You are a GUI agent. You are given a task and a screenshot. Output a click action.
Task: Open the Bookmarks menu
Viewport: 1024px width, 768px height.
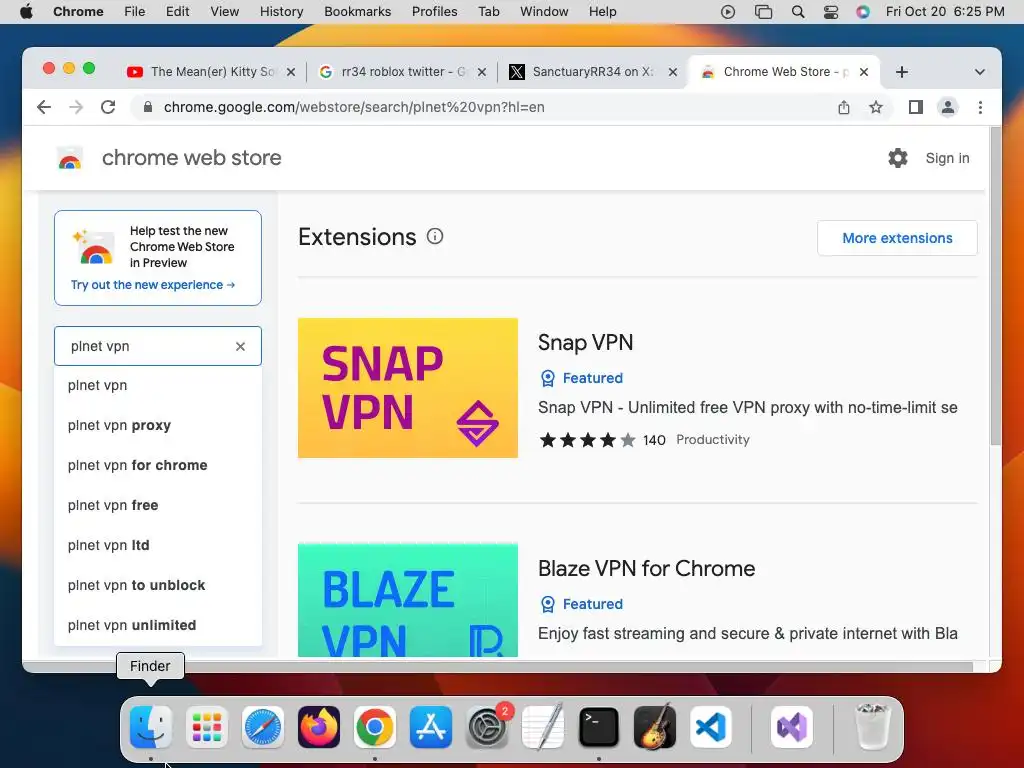click(358, 12)
